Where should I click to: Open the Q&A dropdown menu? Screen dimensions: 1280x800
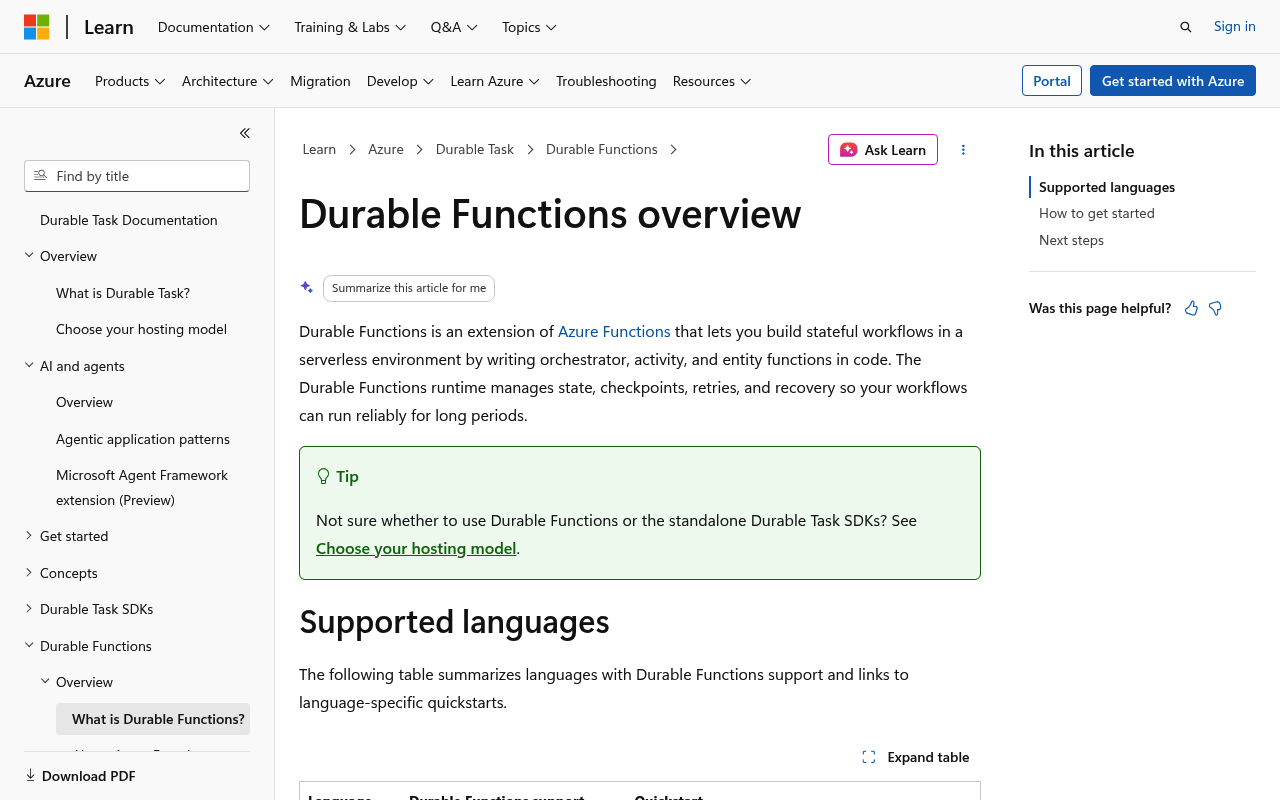pos(454,27)
